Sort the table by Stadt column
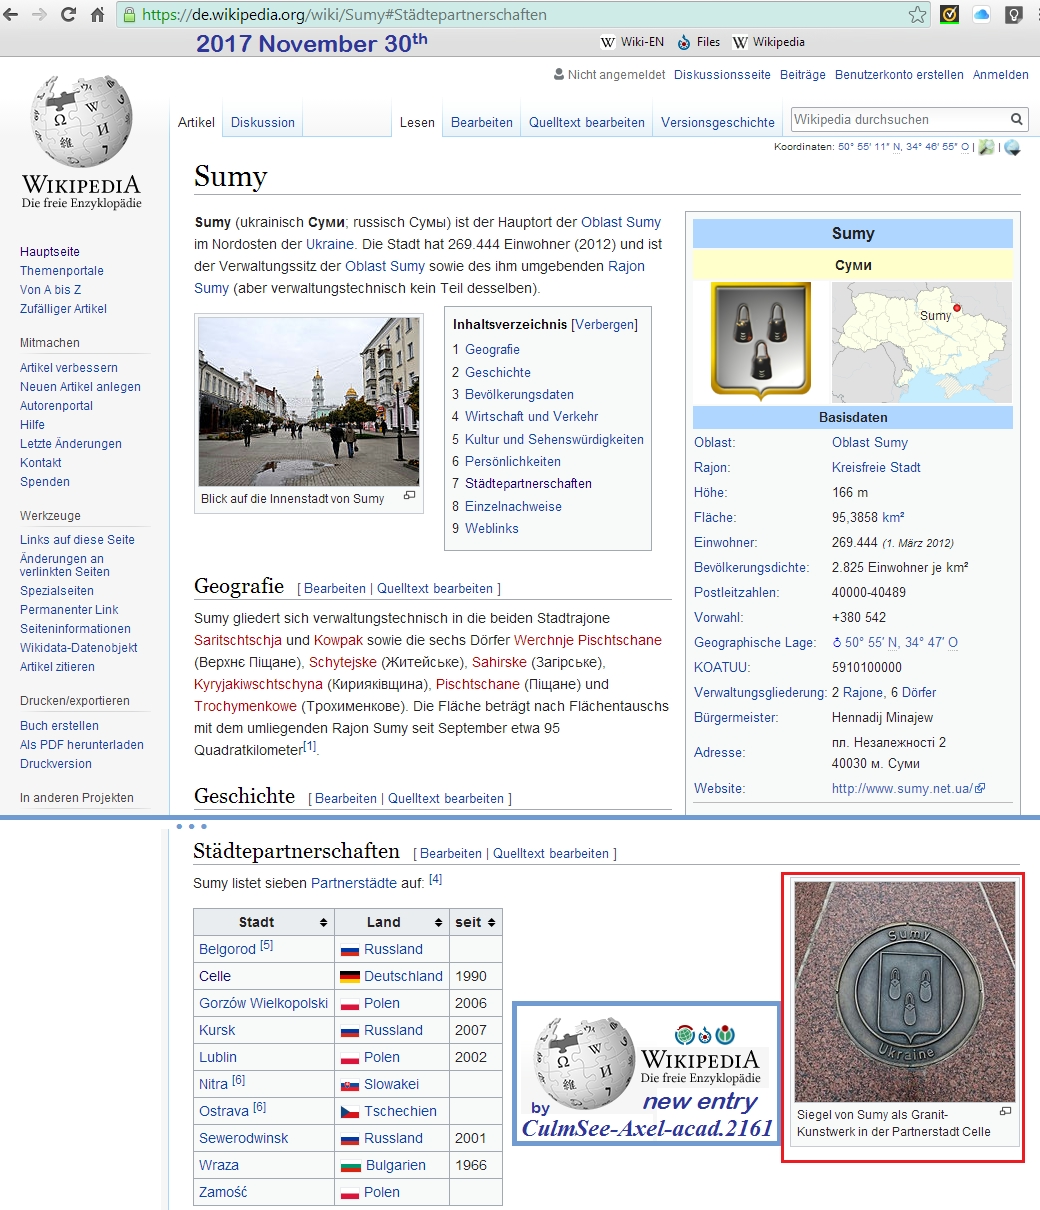The width and height of the screenshot is (1040, 1210). (323, 922)
